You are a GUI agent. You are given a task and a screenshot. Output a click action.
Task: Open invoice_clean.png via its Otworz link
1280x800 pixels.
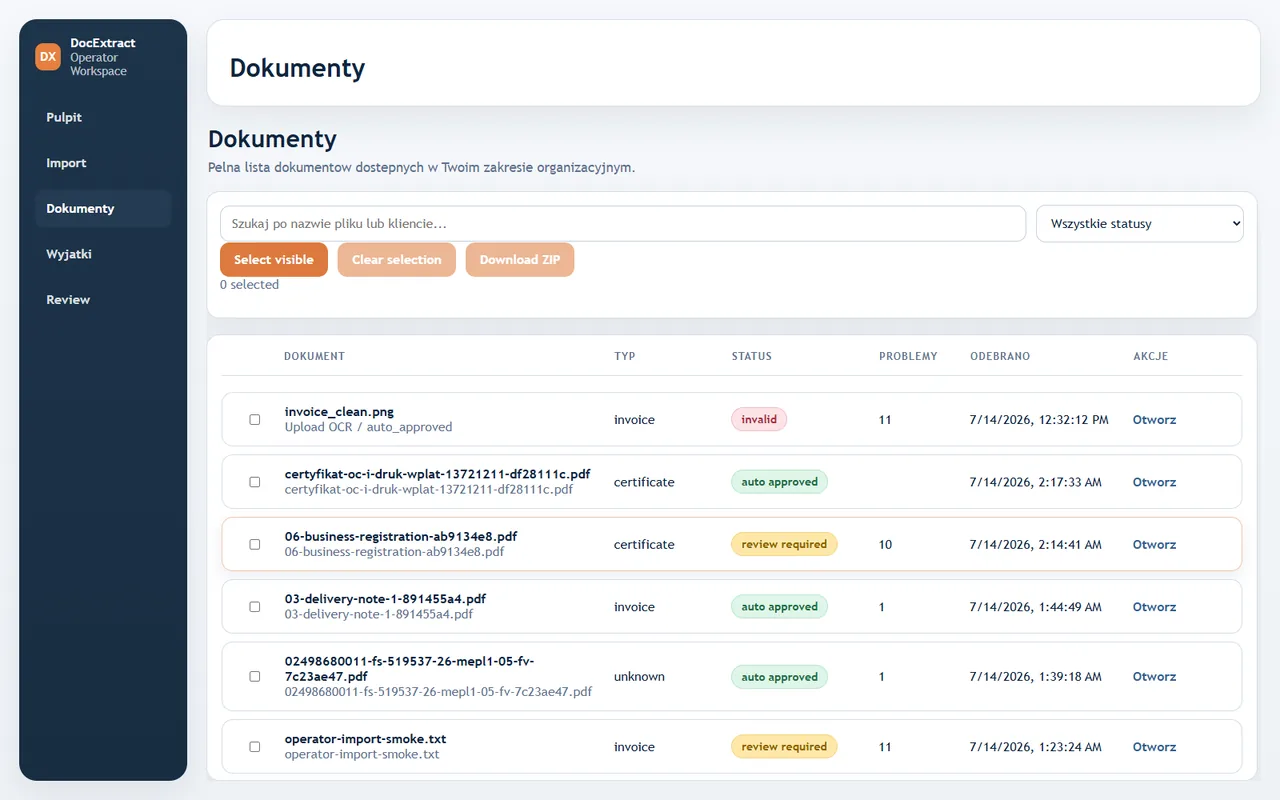[x=1154, y=420]
